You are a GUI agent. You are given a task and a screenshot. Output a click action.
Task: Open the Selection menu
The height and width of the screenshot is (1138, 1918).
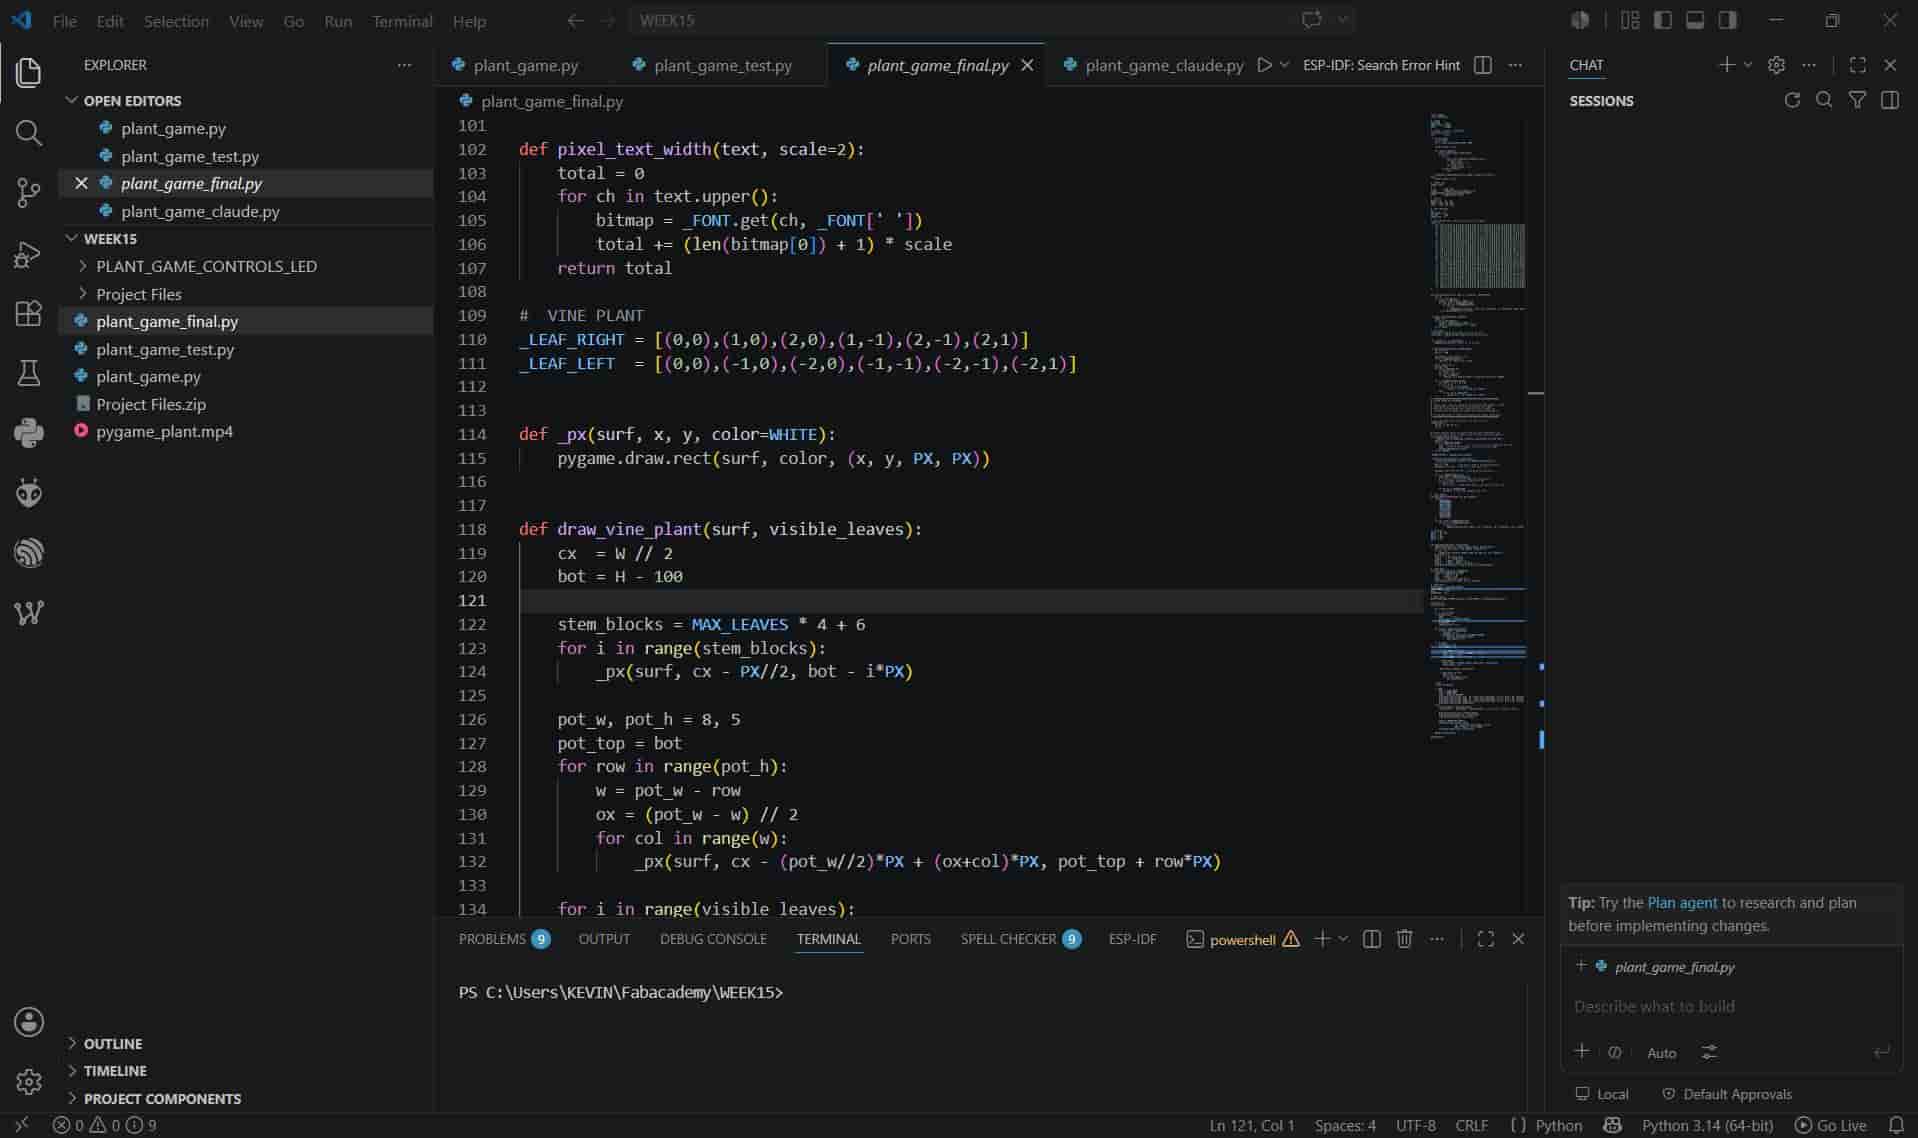coord(176,20)
